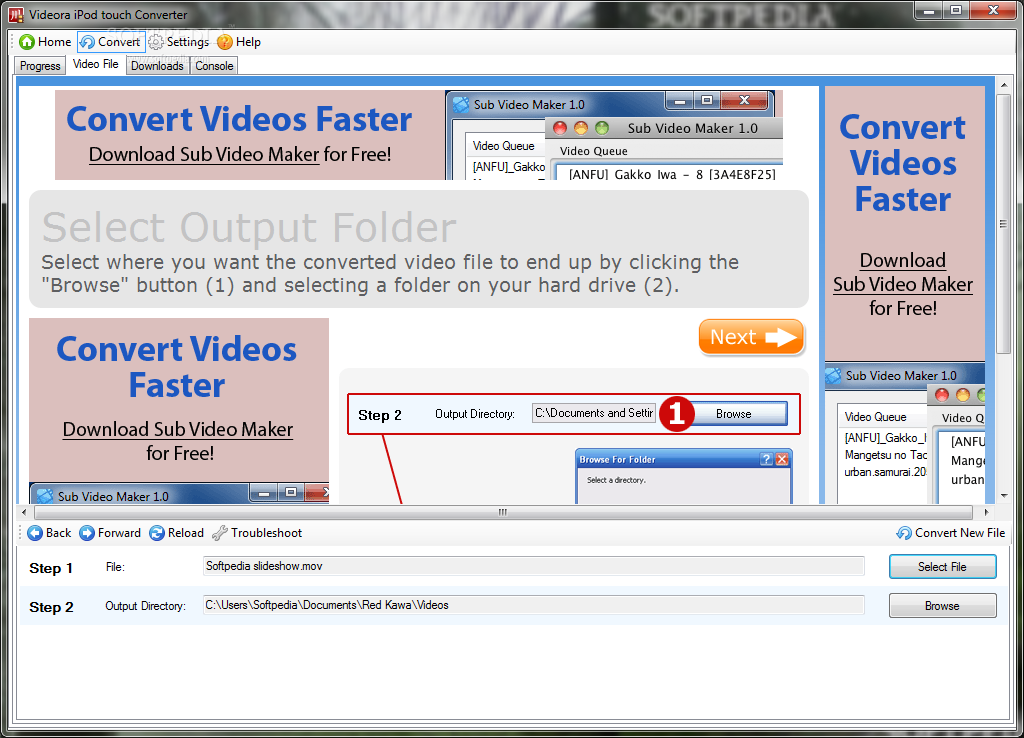This screenshot has height=738, width=1024.
Task: Open the Help toolbar label
Action: pyautogui.click(x=248, y=42)
